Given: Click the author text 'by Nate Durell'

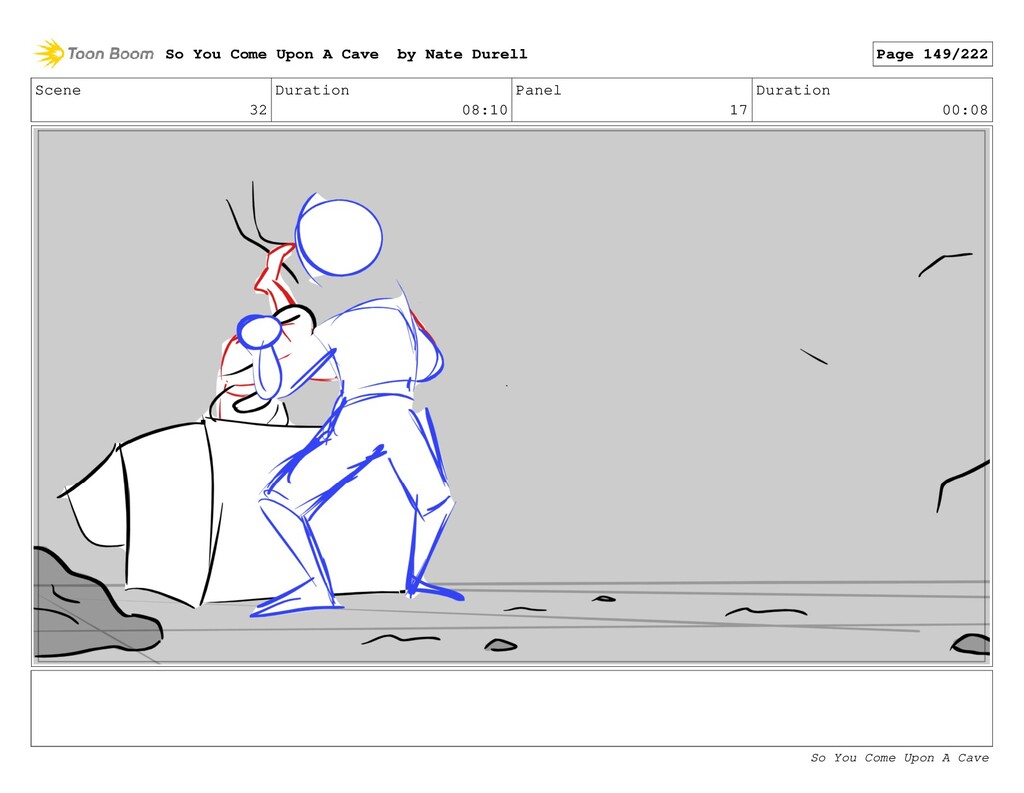Looking at the screenshot, I should point(462,54).
